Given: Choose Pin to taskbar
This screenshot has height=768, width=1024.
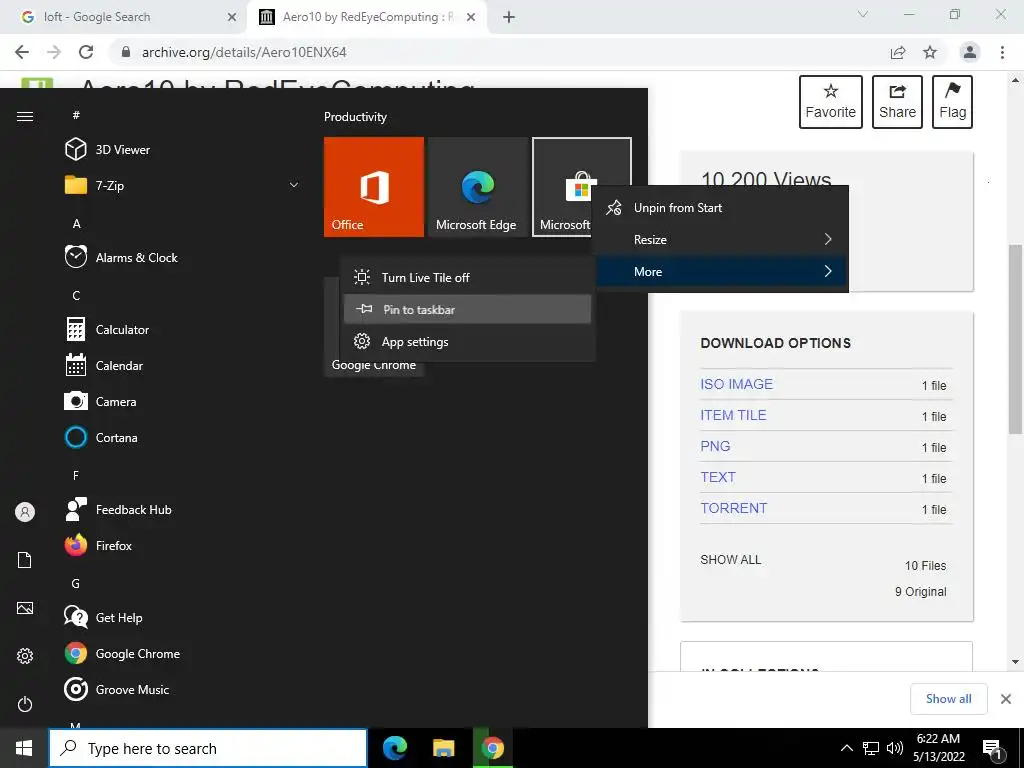Looking at the screenshot, I should (x=468, y=310).
